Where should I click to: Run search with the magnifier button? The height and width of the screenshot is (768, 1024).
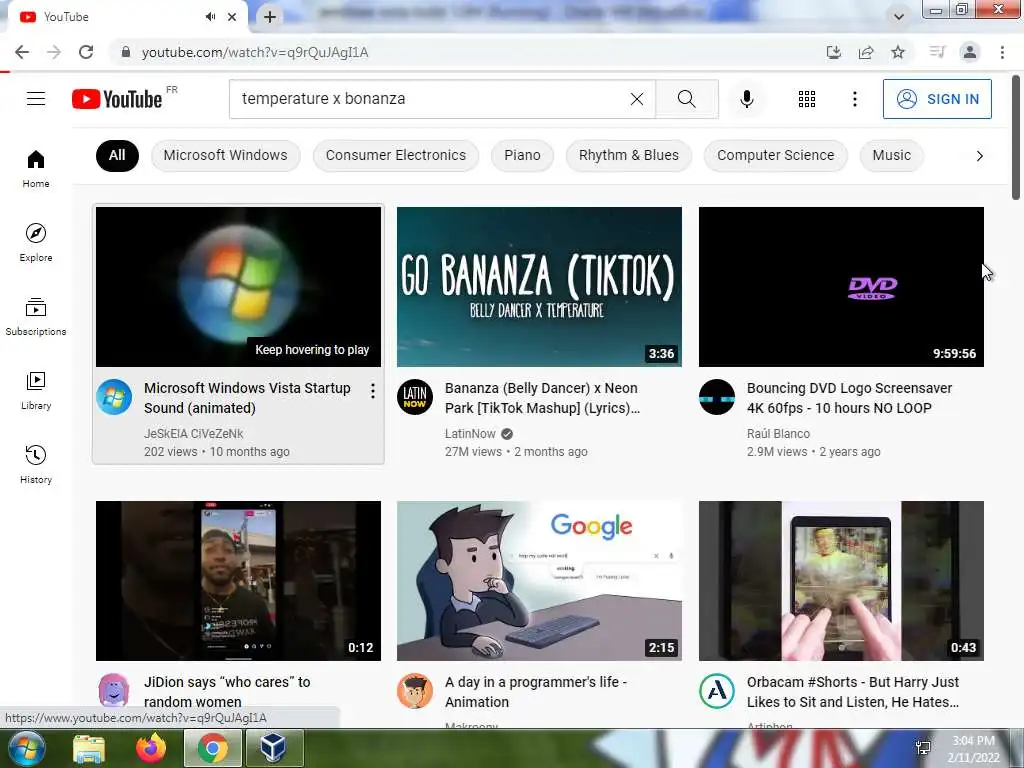coord(686,99)
